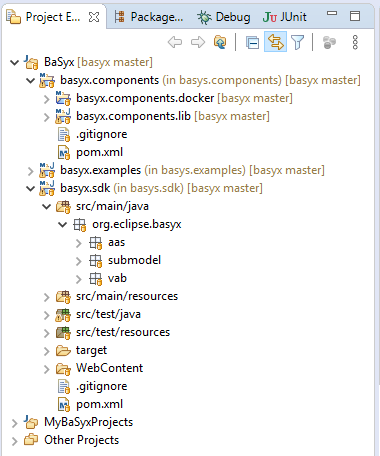The width and height of the screenshot is (380, 456).
Task: Click the vab package icon
Action: [x=96, y=279]
